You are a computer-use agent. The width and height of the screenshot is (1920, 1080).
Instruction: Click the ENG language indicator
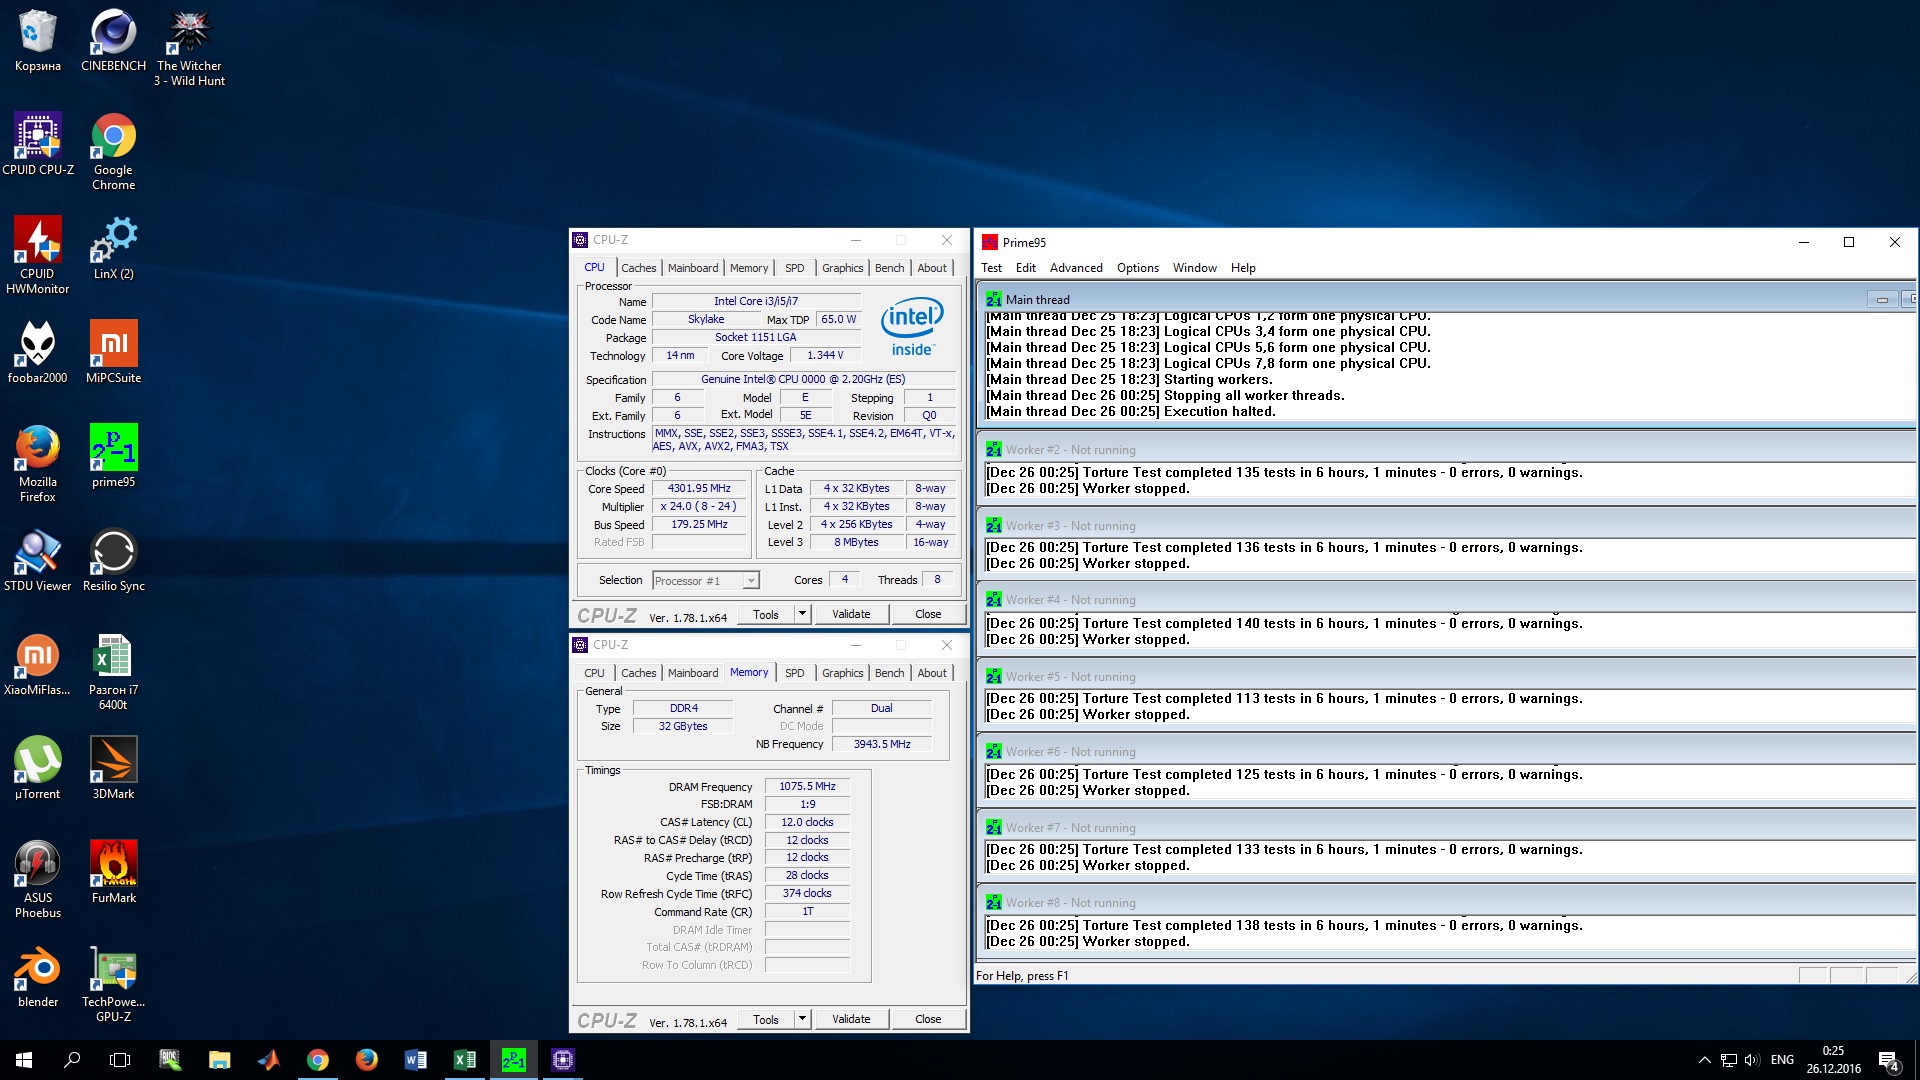coord(1782,1060)
